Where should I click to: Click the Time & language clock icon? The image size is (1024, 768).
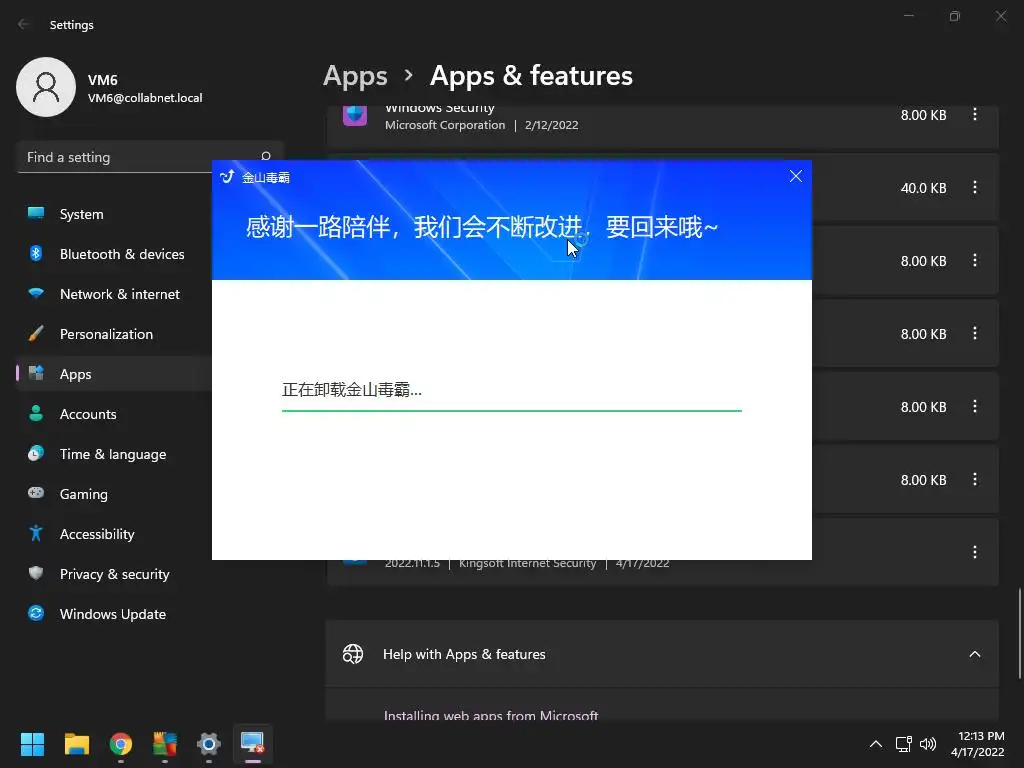coord(36,453)
